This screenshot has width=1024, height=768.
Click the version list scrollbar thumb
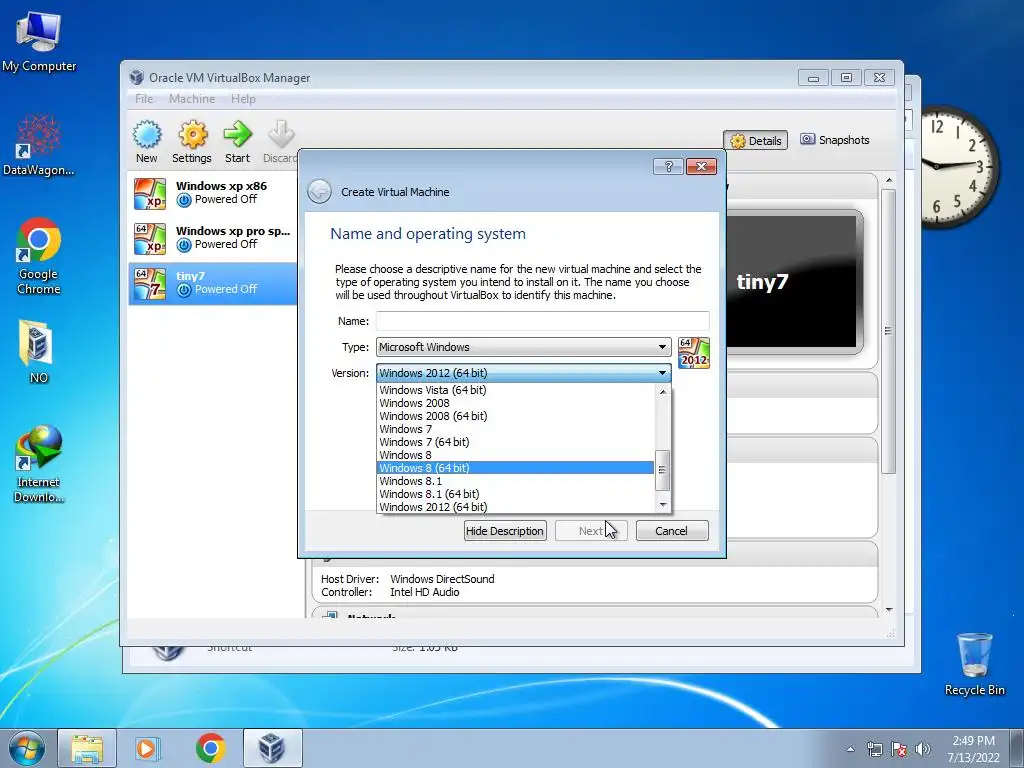pos(662,470)
